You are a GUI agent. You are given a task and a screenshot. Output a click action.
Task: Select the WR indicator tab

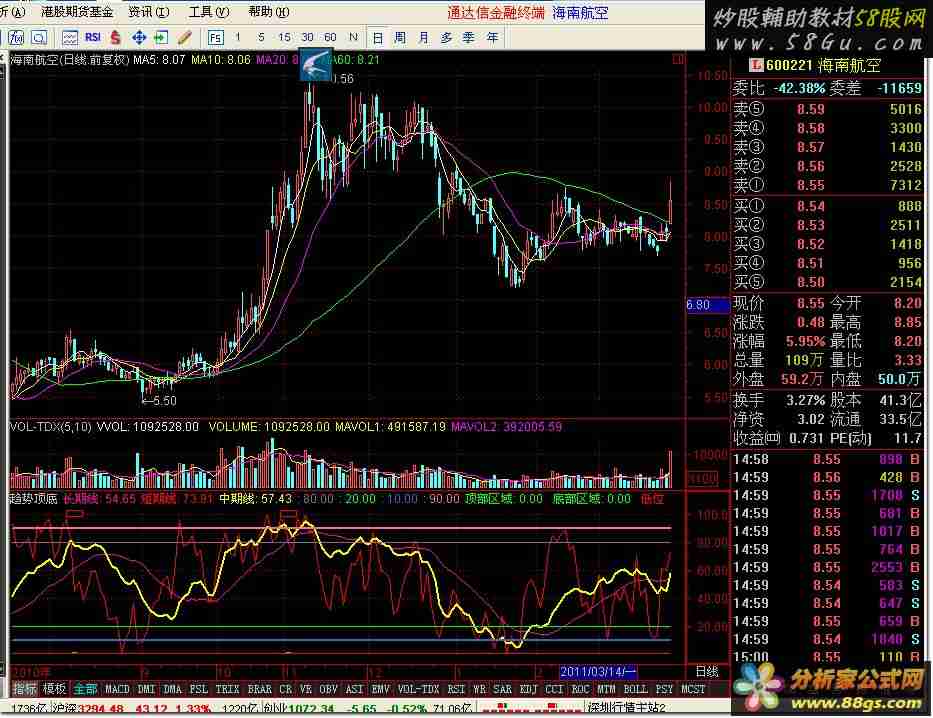[479, 689]
